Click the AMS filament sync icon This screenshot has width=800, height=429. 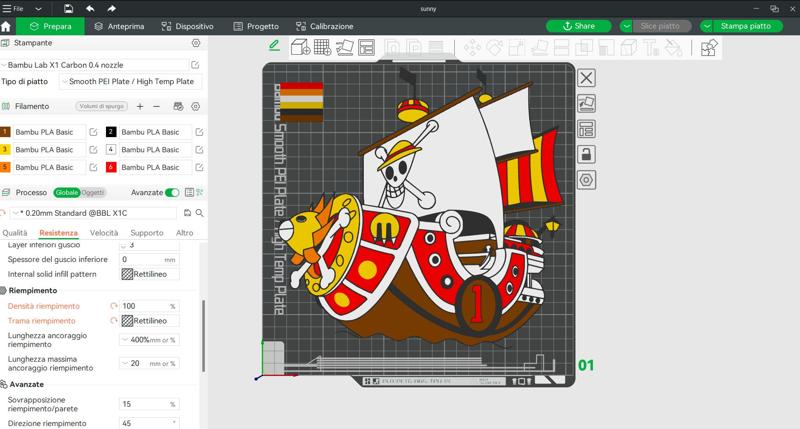pos(178,106)
